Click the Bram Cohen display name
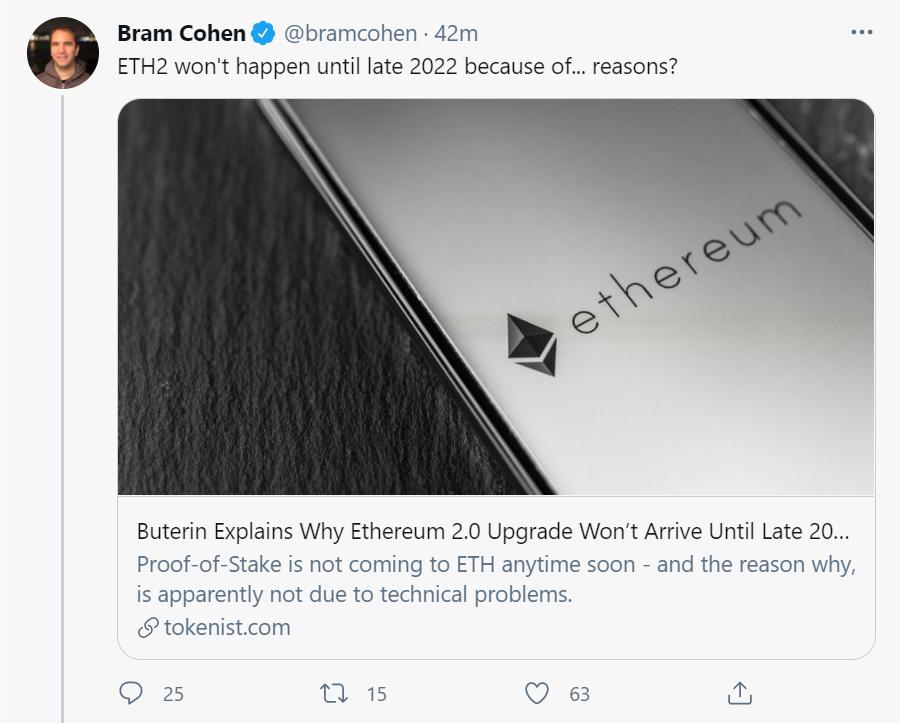This screenshot has width=900, height=723. click(x=181, y=33)
